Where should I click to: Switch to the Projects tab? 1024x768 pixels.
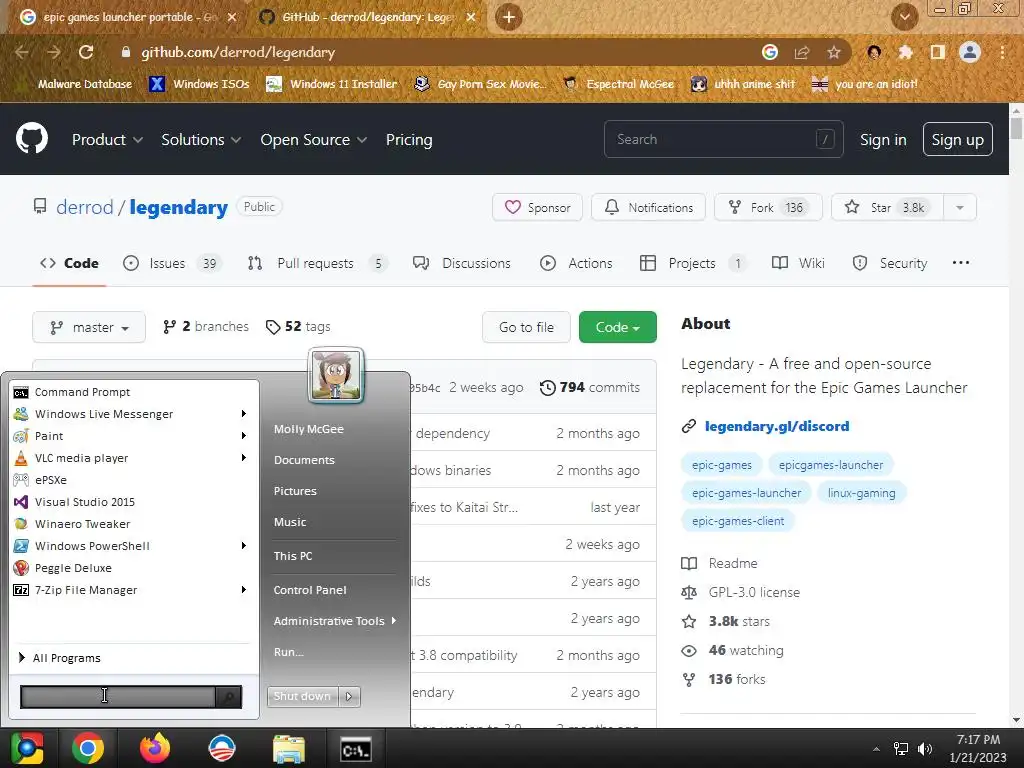point(692,263)
